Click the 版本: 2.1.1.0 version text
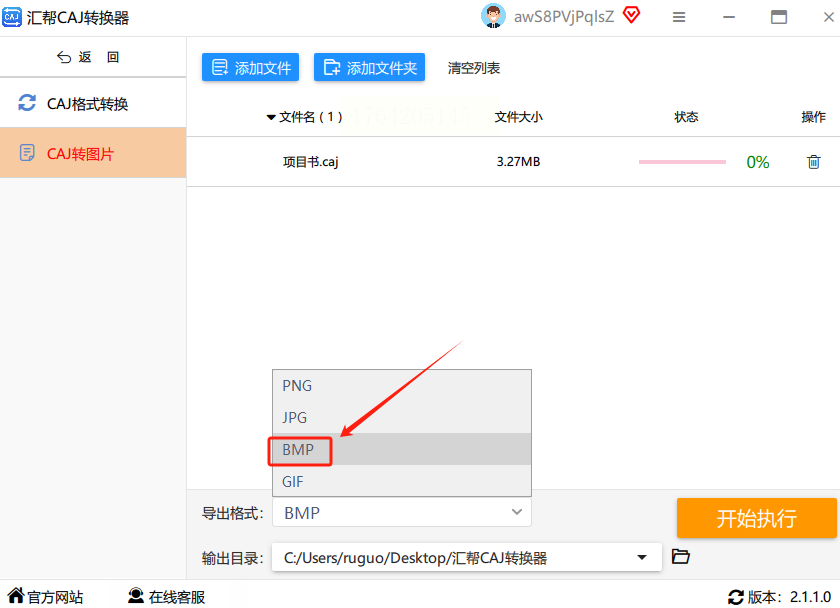Screen dimensions: 840x608 [789, 597]
